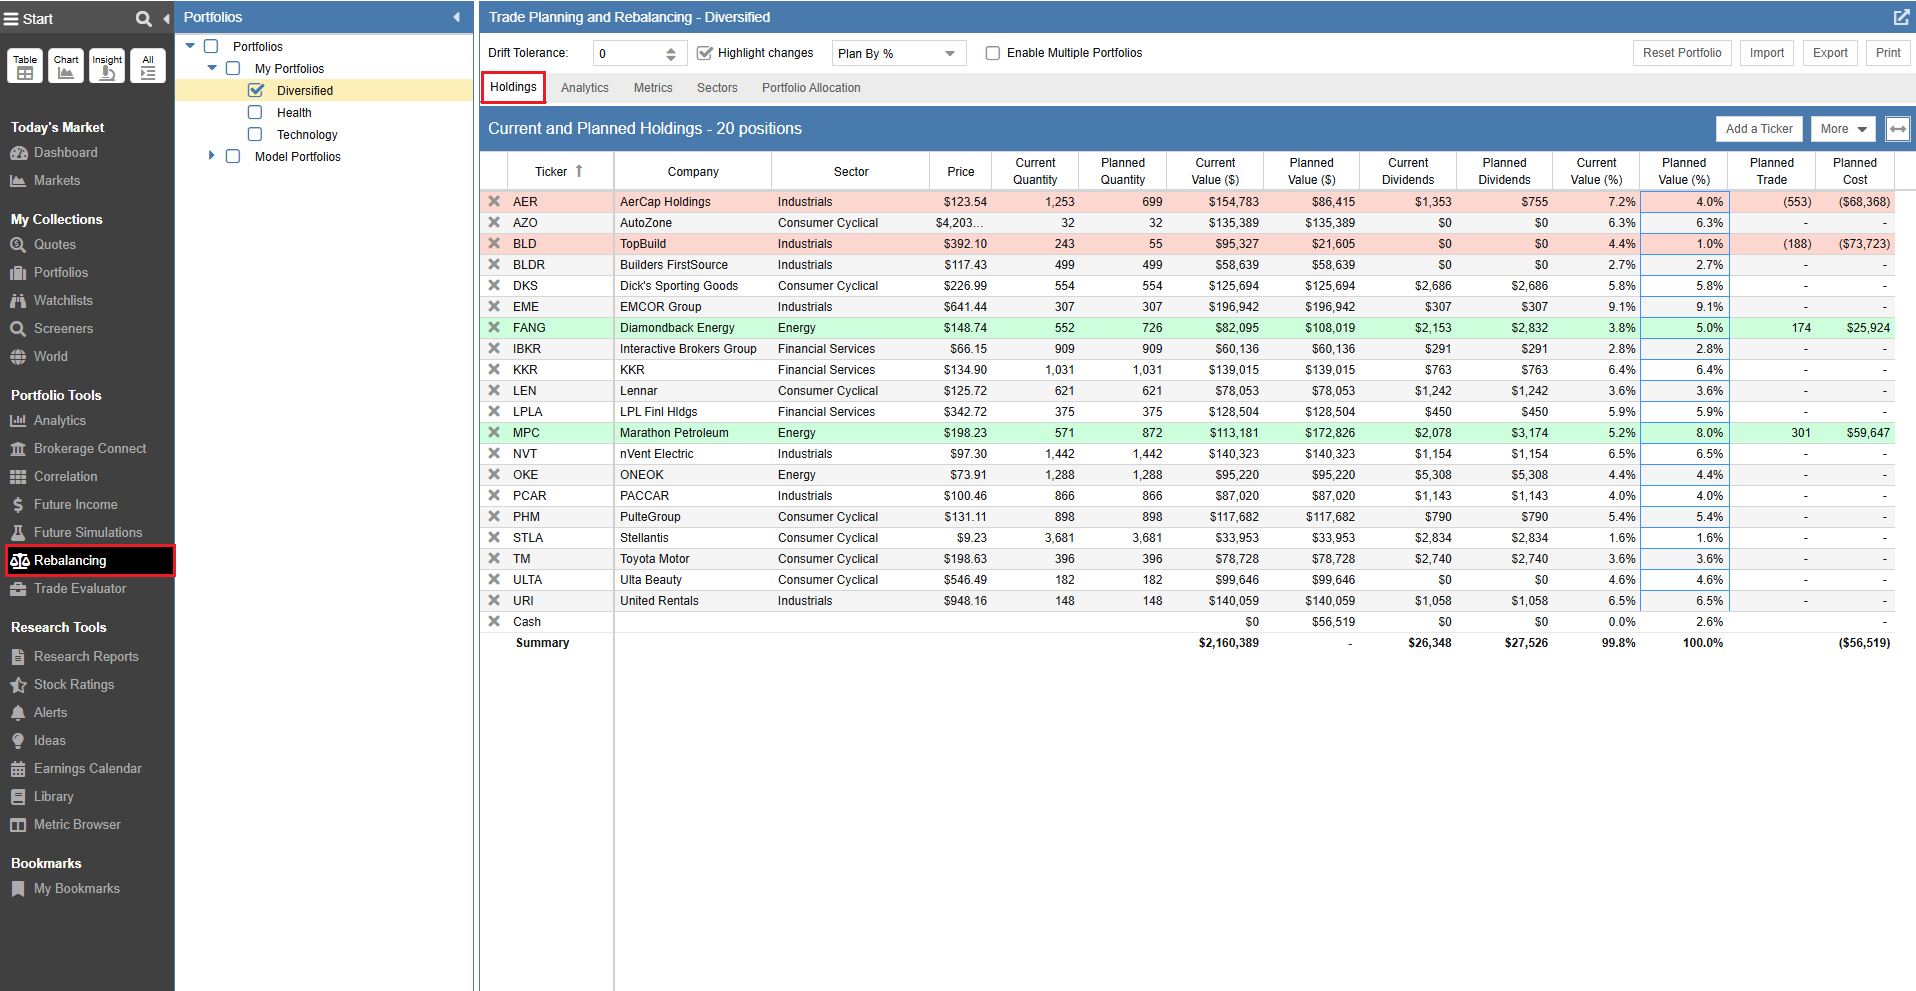1916x991 pixels.
Task: Open the Plan By % dropdown
Action: pyautogui.click(x=897, y=53)
